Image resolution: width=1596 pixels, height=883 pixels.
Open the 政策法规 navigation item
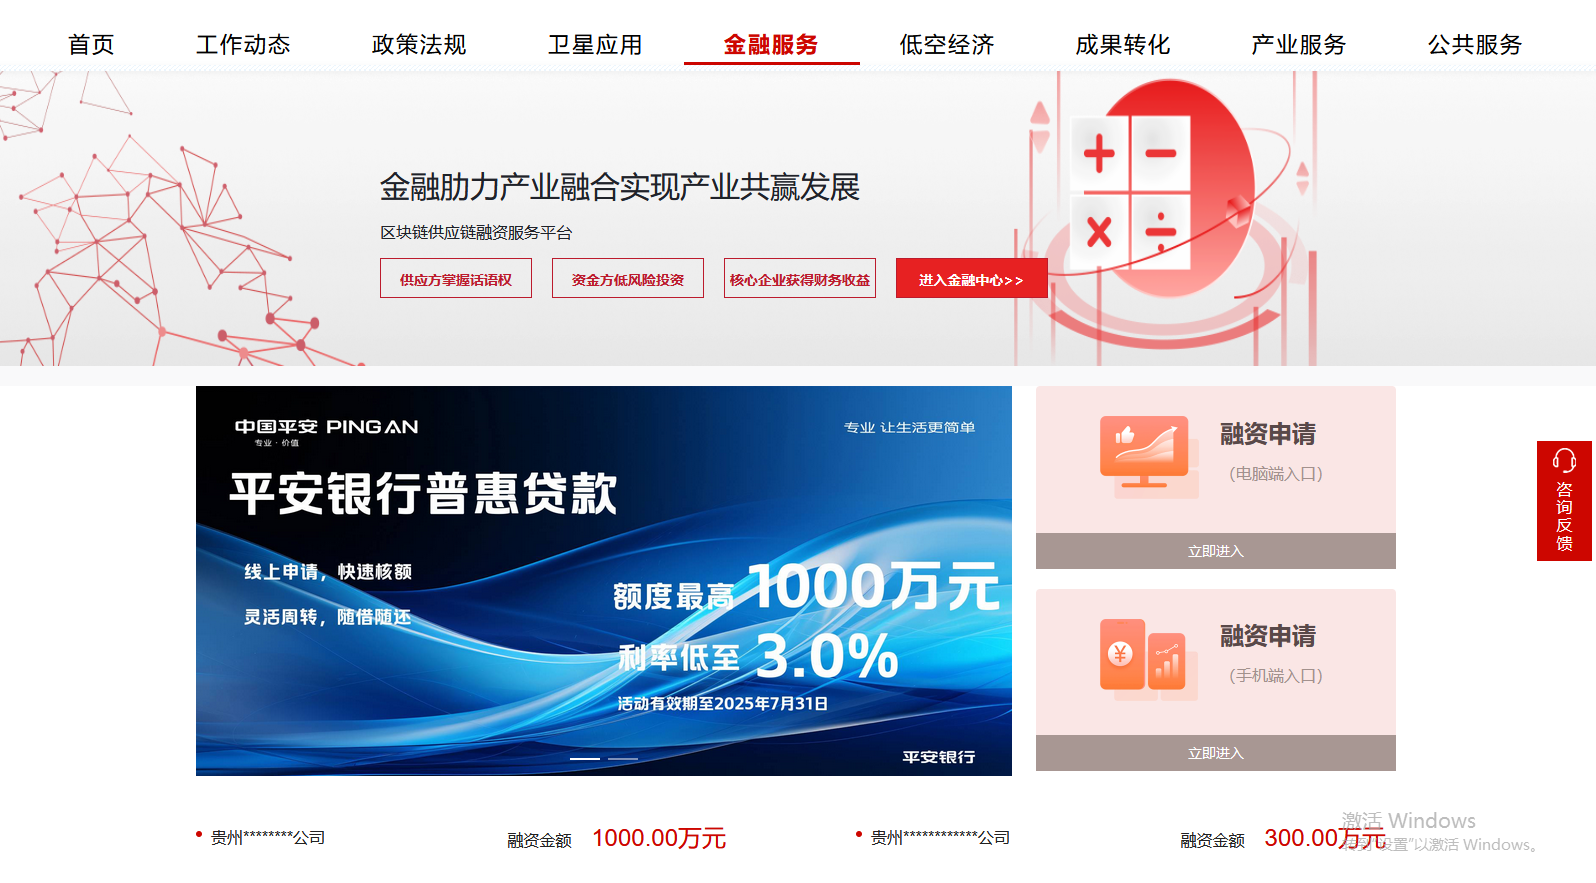419,45
